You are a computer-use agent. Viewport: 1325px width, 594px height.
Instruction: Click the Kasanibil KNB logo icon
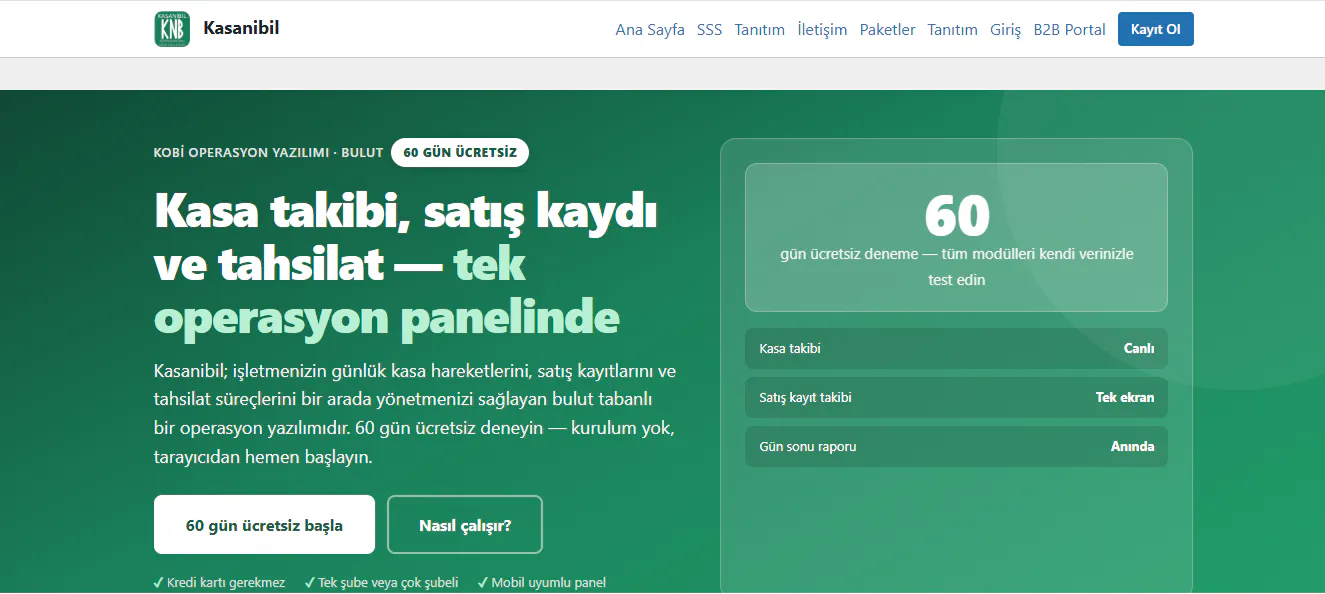tap(172, 29)
